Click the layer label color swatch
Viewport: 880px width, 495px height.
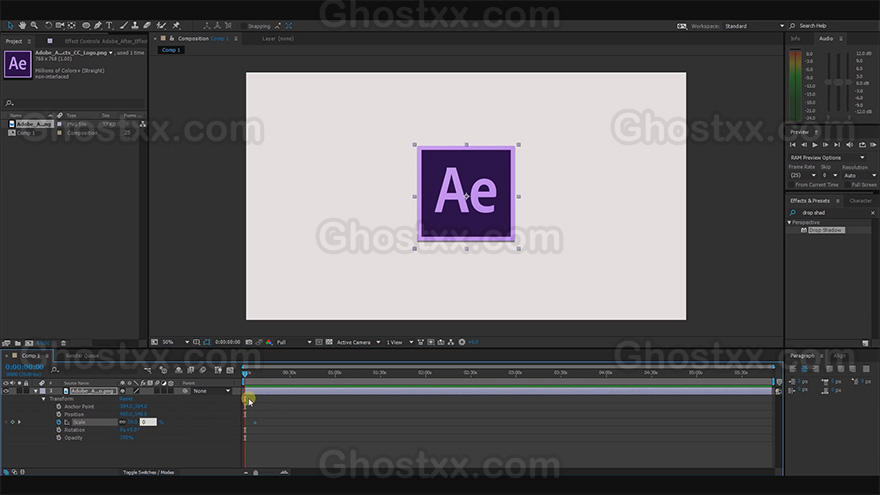[43, 391]
